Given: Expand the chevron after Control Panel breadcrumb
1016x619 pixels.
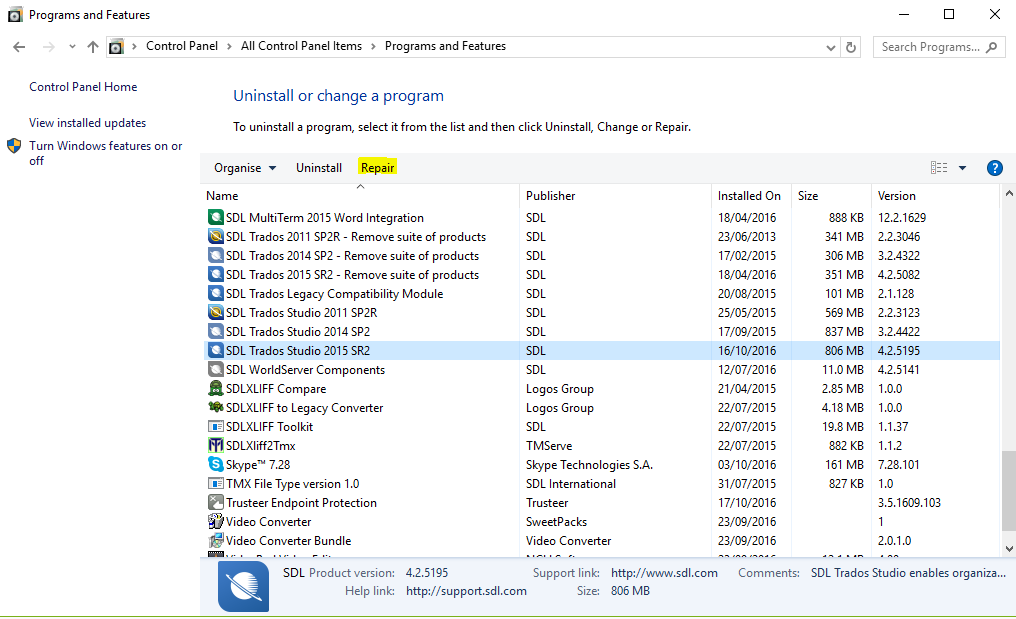Looking at the screenshot, I should point(229,47).
